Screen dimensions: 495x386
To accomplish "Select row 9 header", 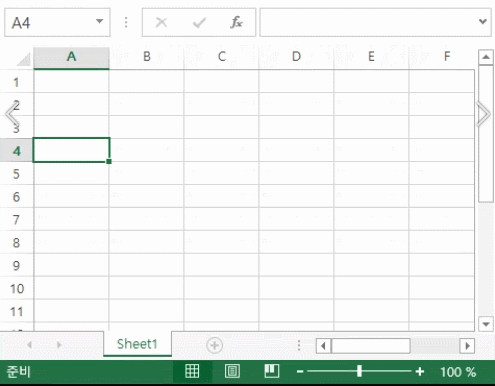I will pos(16,266).
